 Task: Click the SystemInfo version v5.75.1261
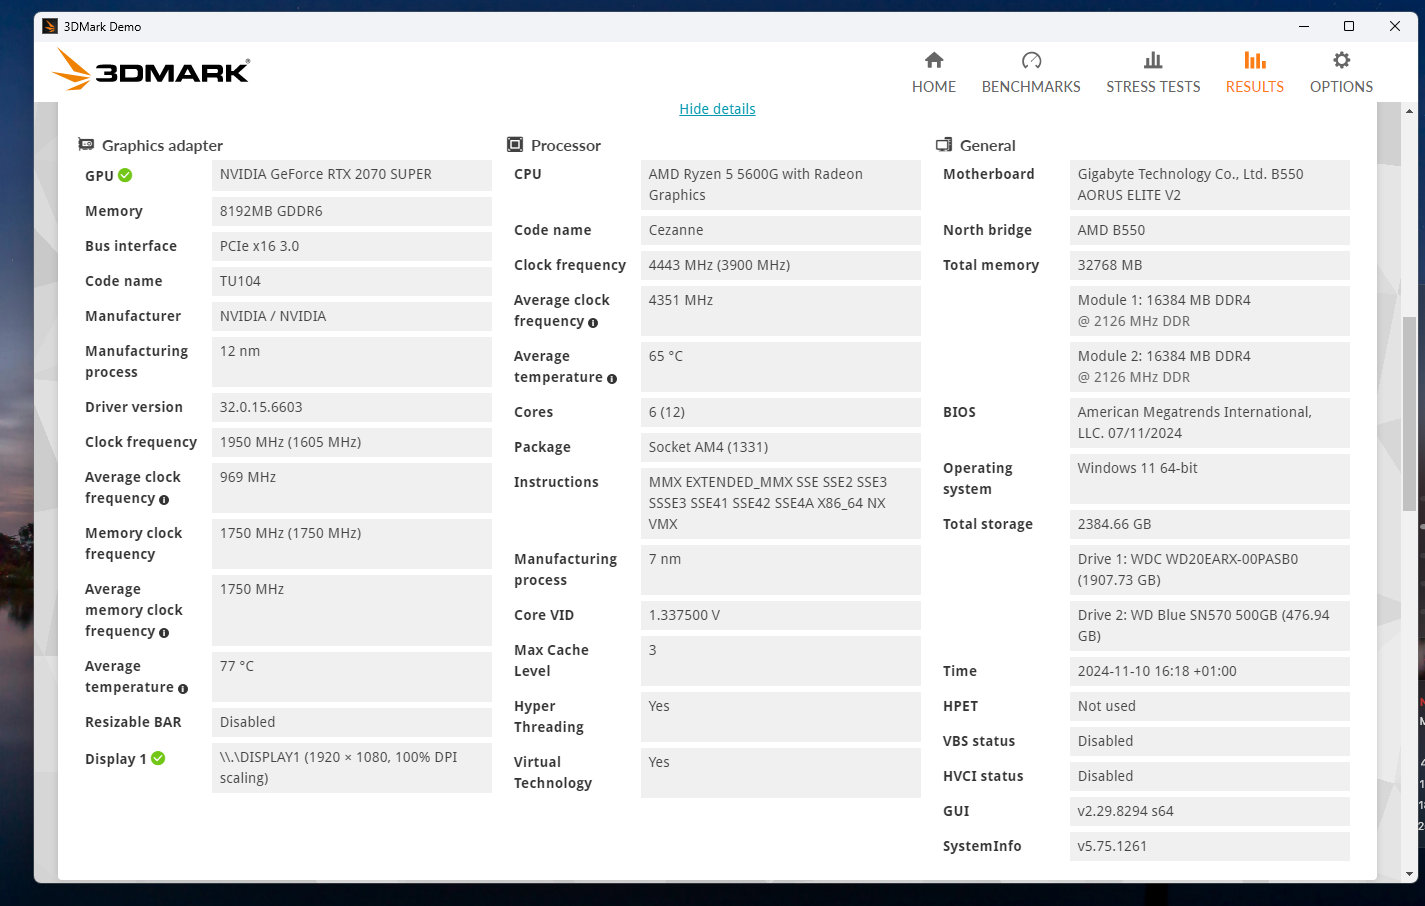pyautogui.click(x=1210, y=846)
